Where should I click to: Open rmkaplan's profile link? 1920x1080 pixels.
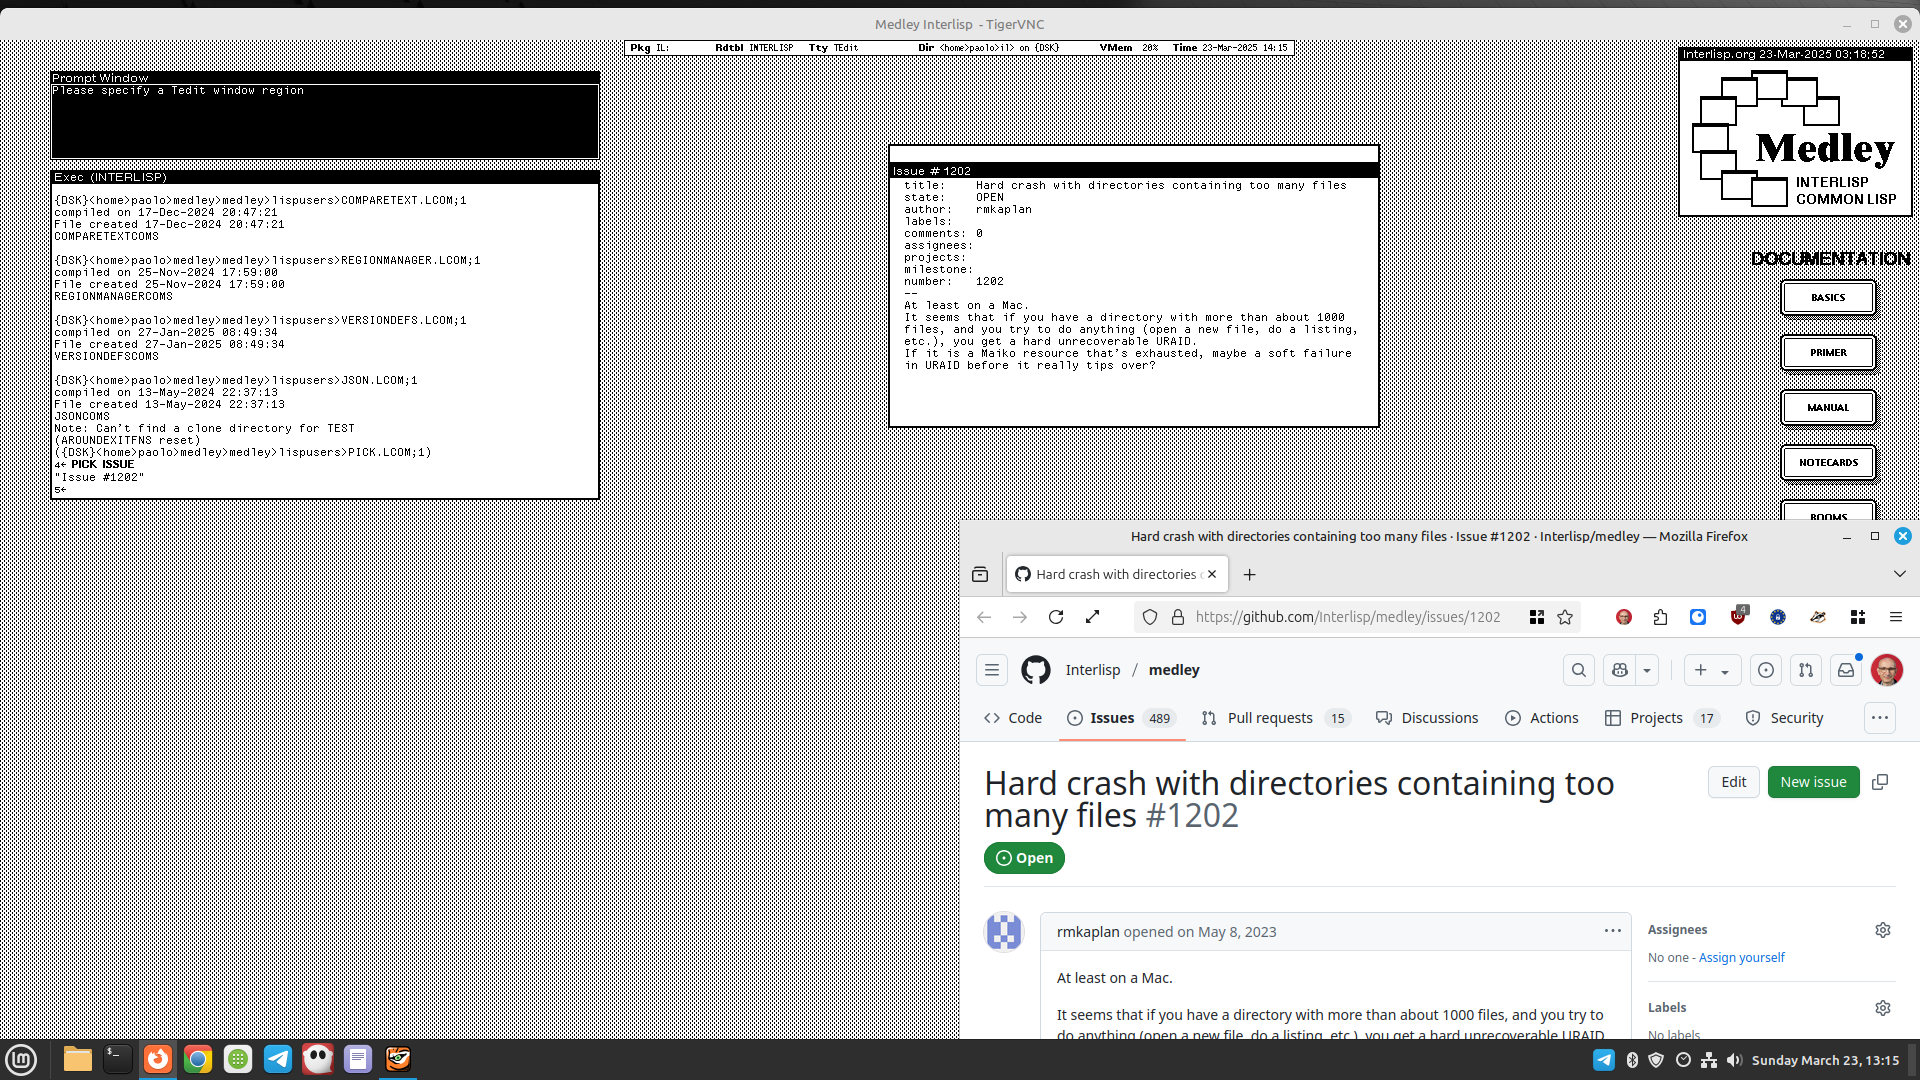click(1088, 932)
